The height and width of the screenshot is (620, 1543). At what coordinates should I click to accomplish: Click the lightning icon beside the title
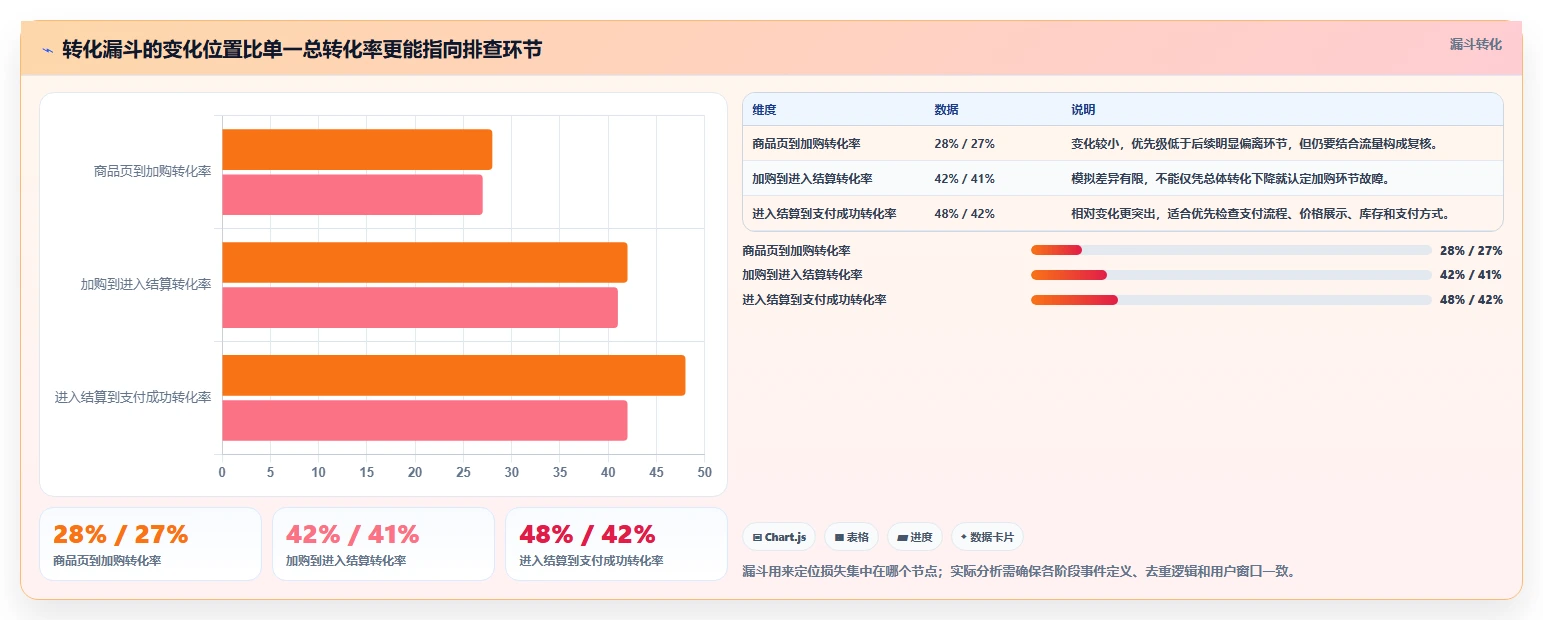click(47, 50)
